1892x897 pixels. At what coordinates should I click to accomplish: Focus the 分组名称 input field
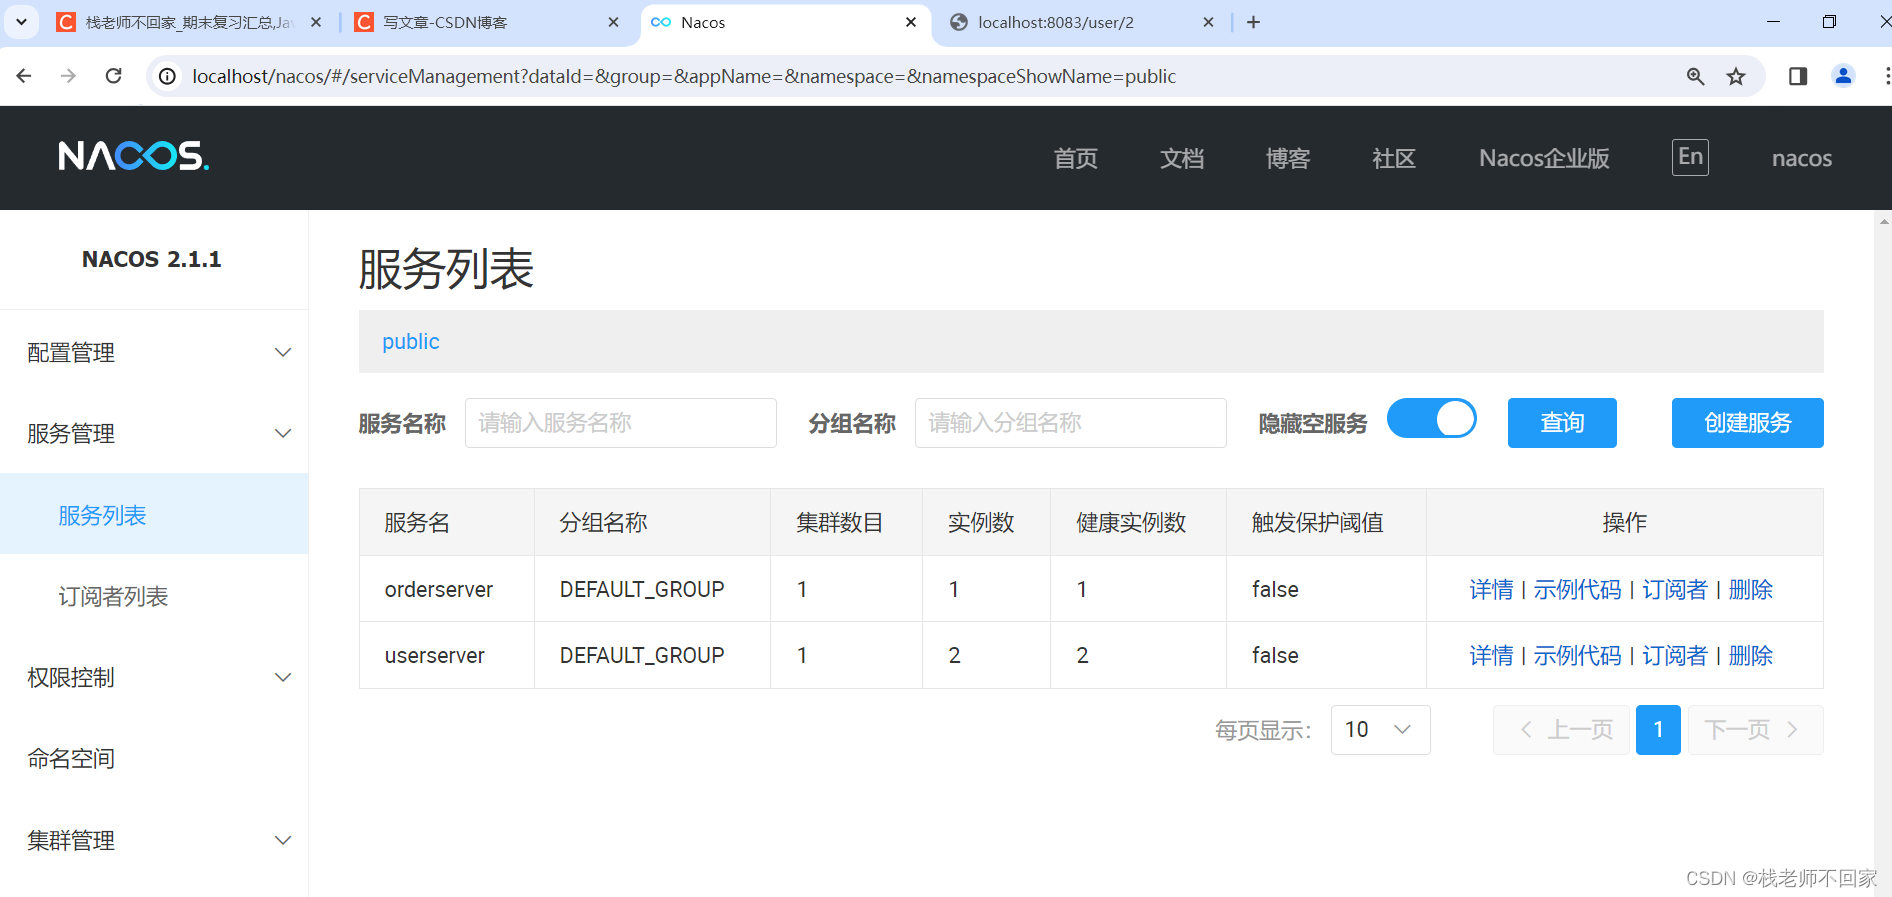tap(1071, 423)
